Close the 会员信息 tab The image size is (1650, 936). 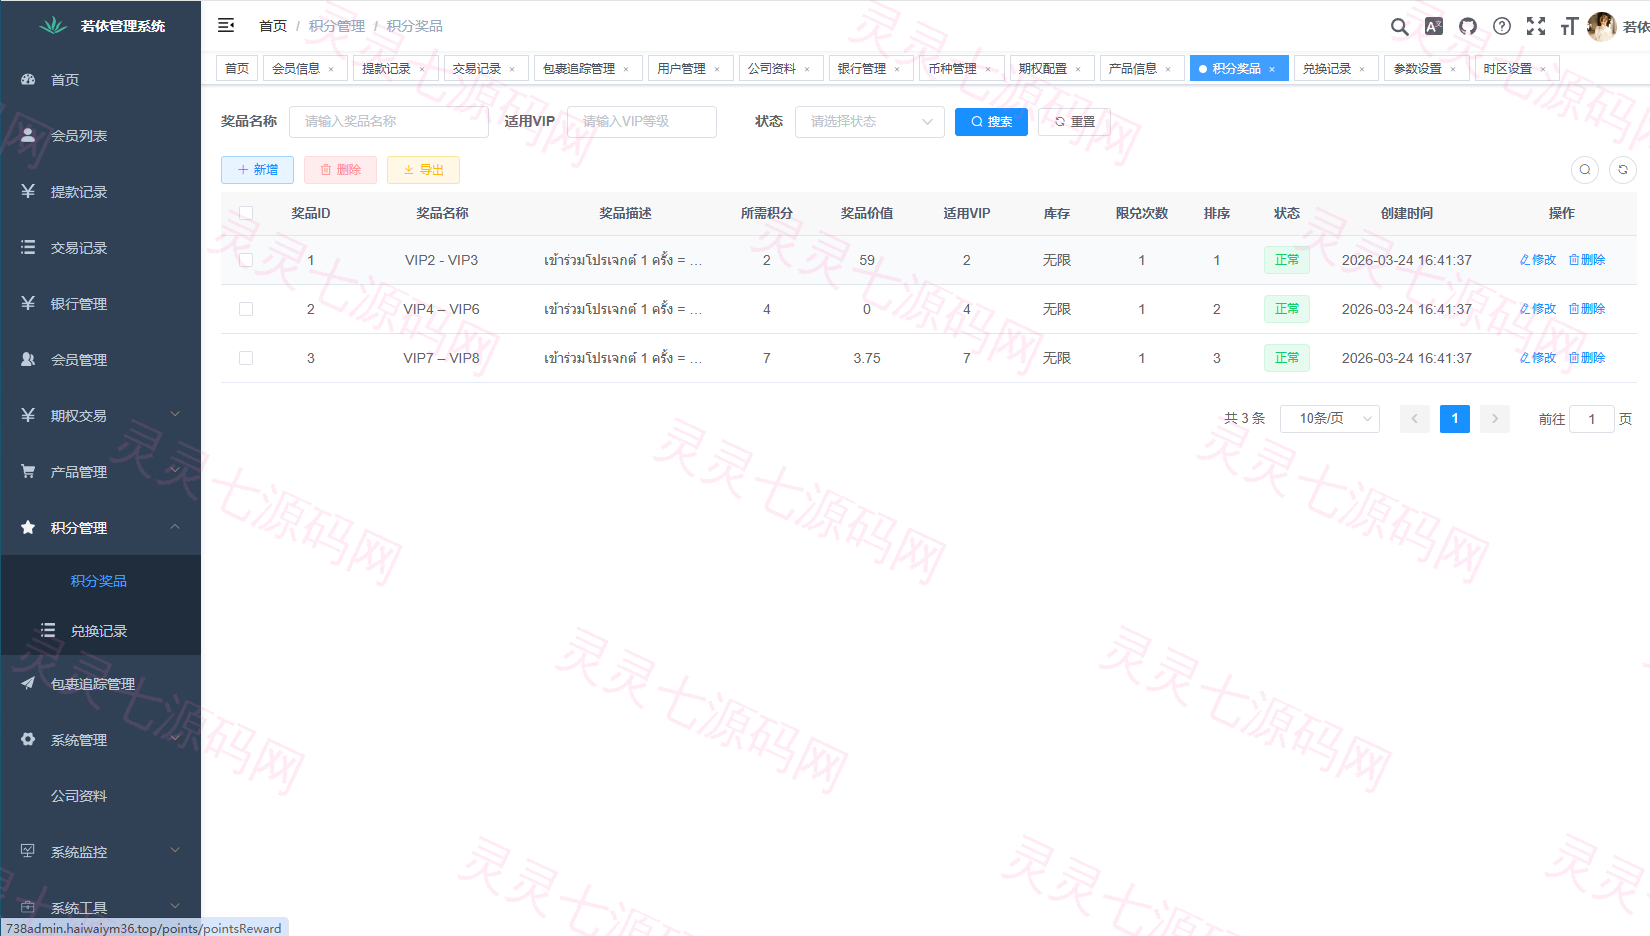coord(331,69)
